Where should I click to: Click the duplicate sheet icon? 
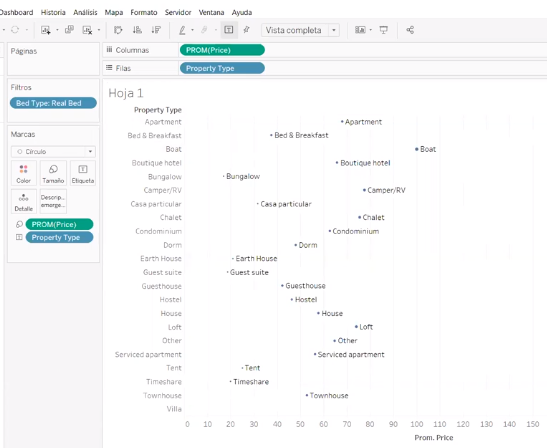(x=69, y=30)
